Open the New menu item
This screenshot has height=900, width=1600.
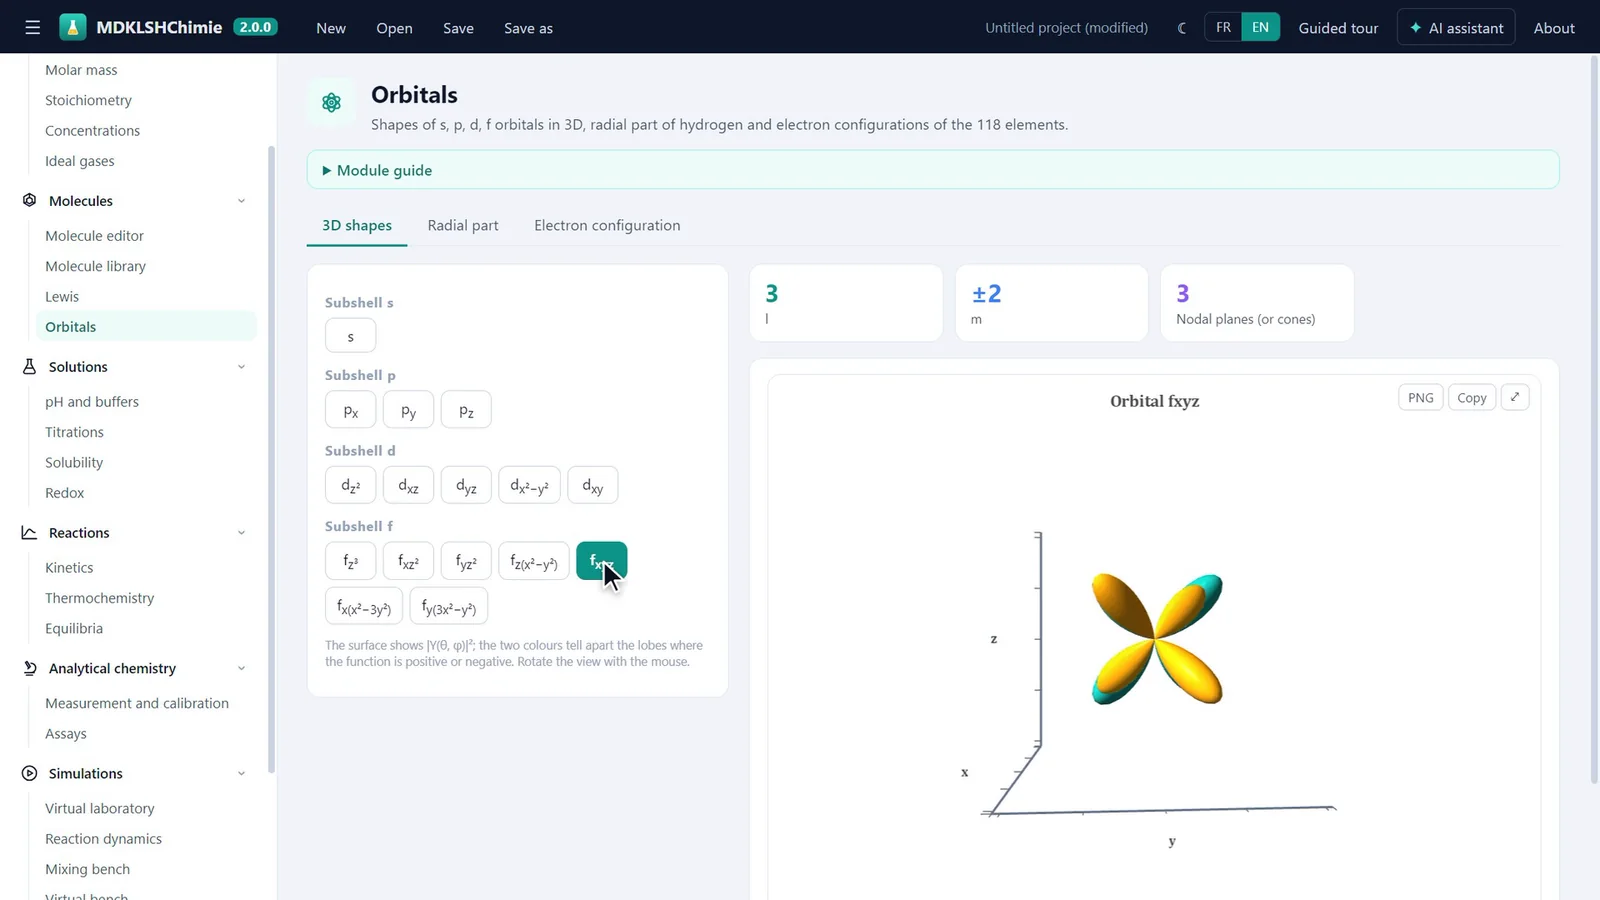point(331,28)
